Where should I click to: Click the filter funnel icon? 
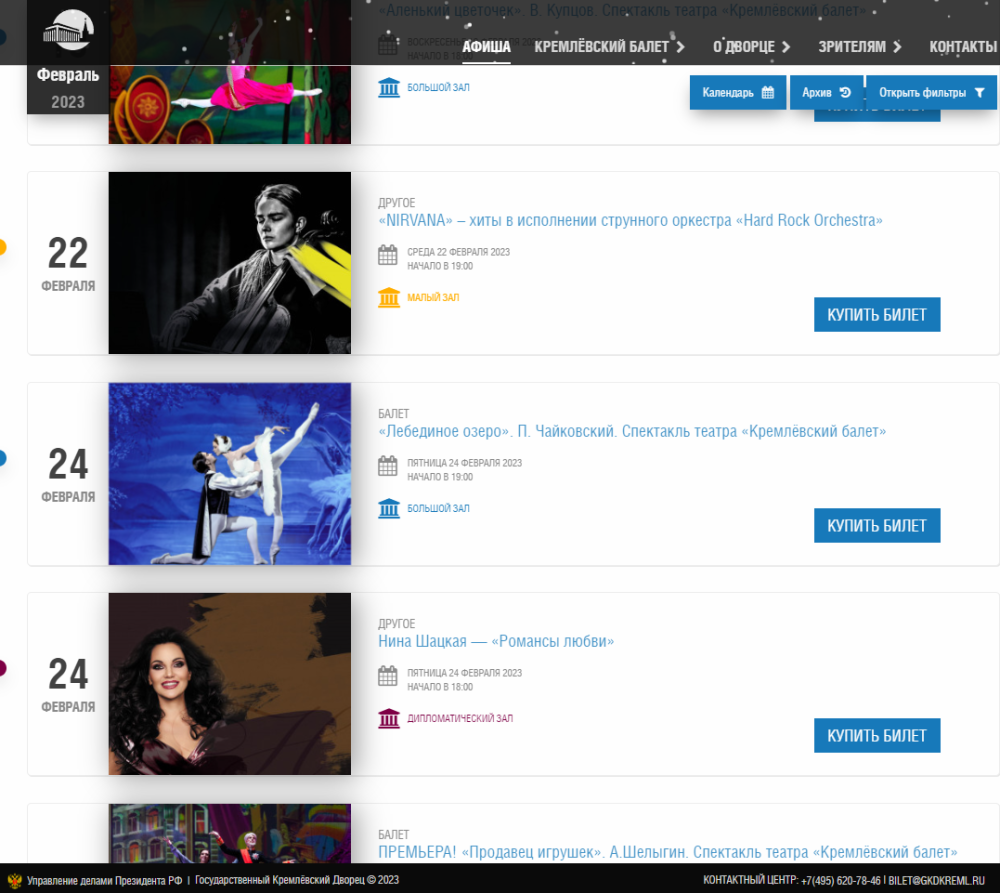pos(980,92)
